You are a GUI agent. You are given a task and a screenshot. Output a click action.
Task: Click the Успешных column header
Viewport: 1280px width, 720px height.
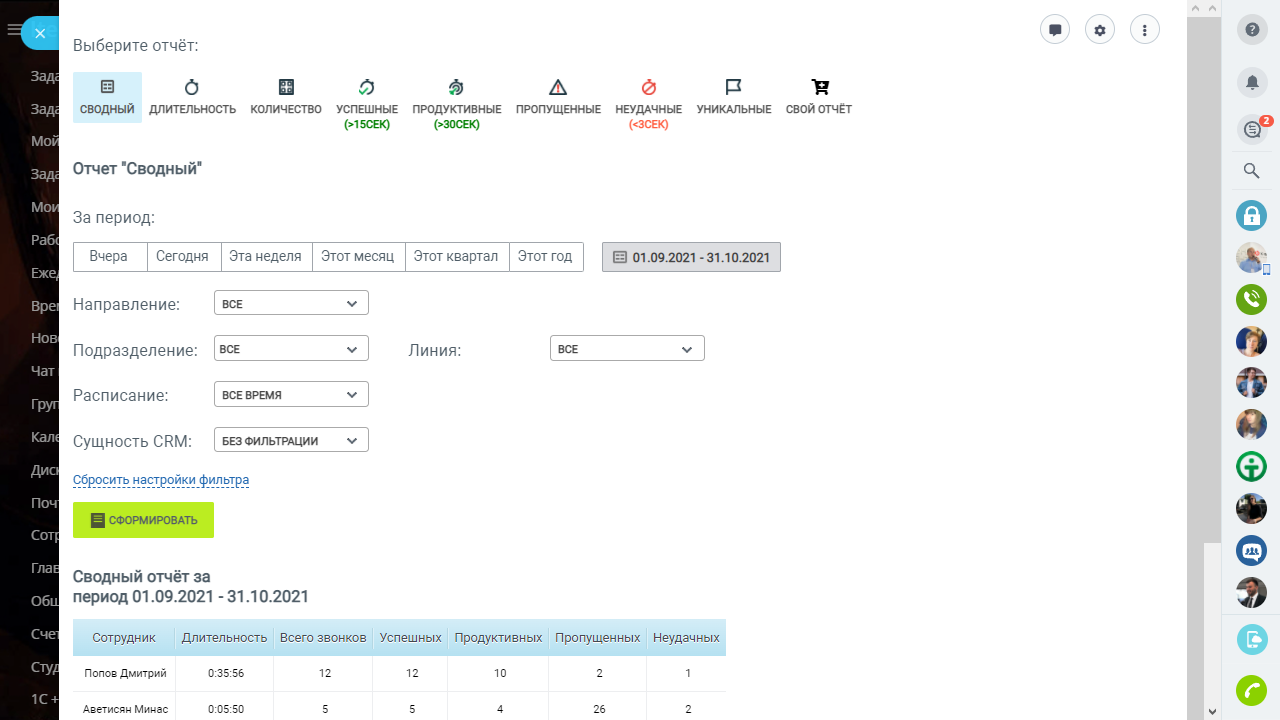click(x=410, y=637)
